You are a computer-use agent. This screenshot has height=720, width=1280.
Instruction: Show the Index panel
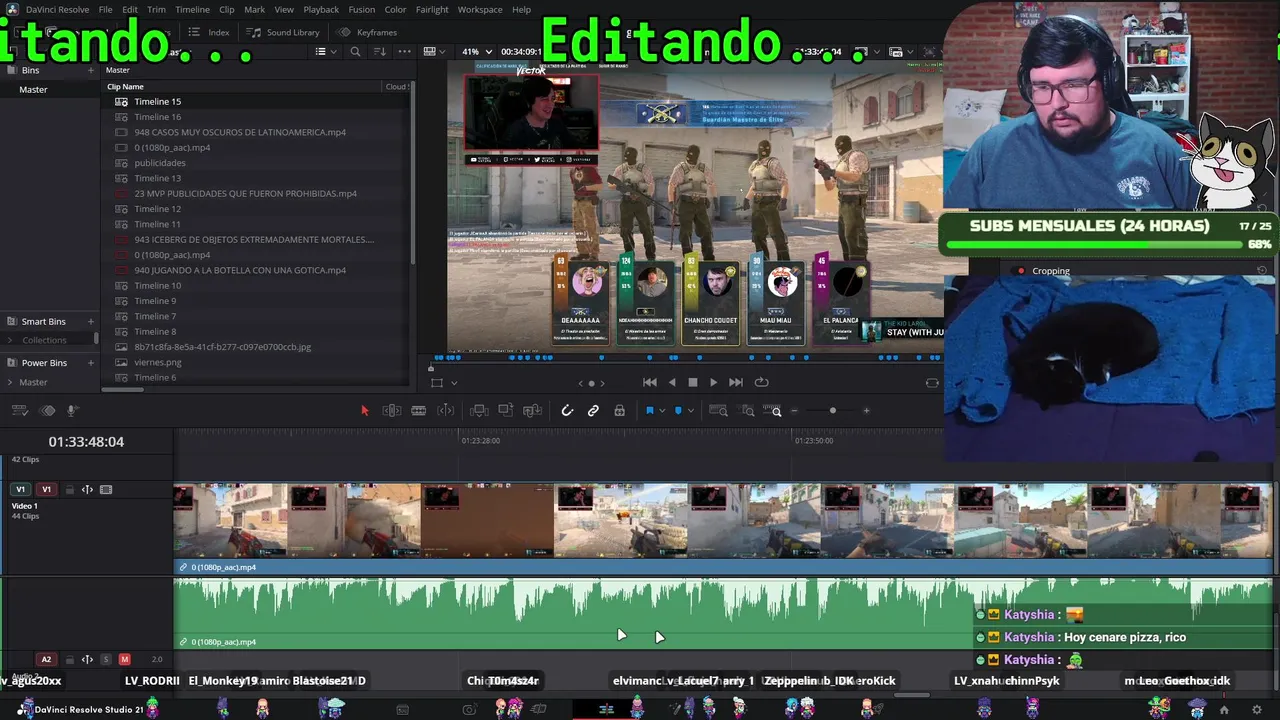[x=209, y=32]
